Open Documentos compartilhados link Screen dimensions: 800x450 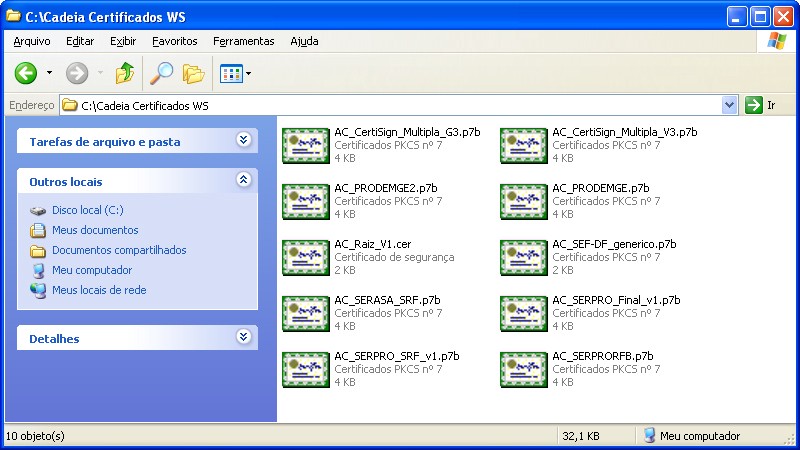tap(119, 250)
